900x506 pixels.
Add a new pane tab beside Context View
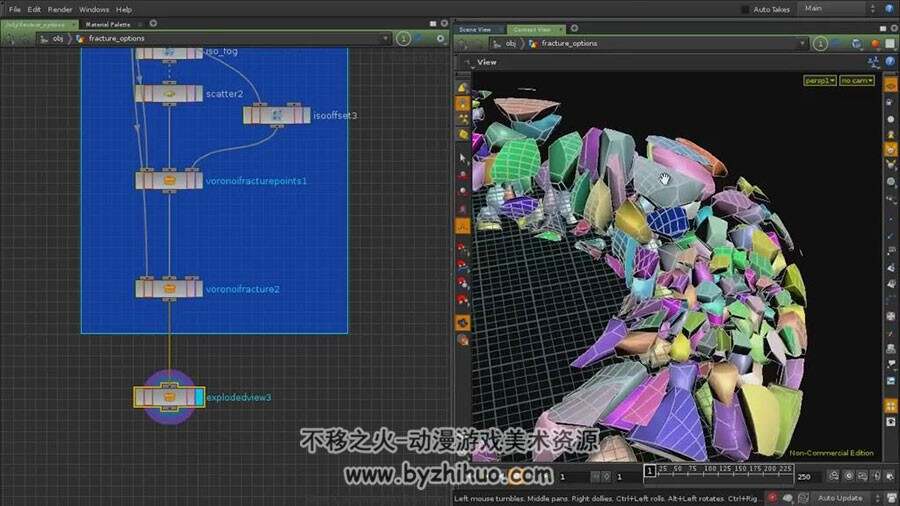tap(574, 28)
